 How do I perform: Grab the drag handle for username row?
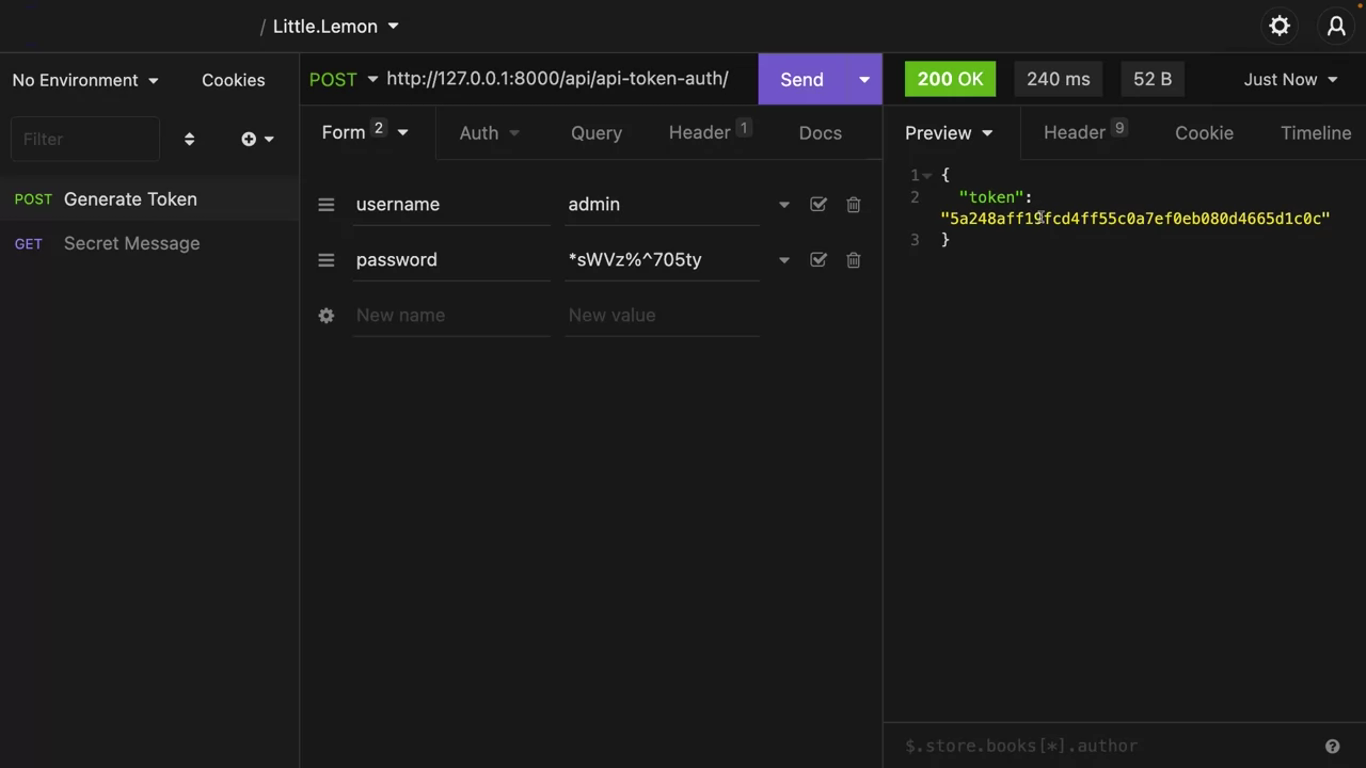(326, 204)
